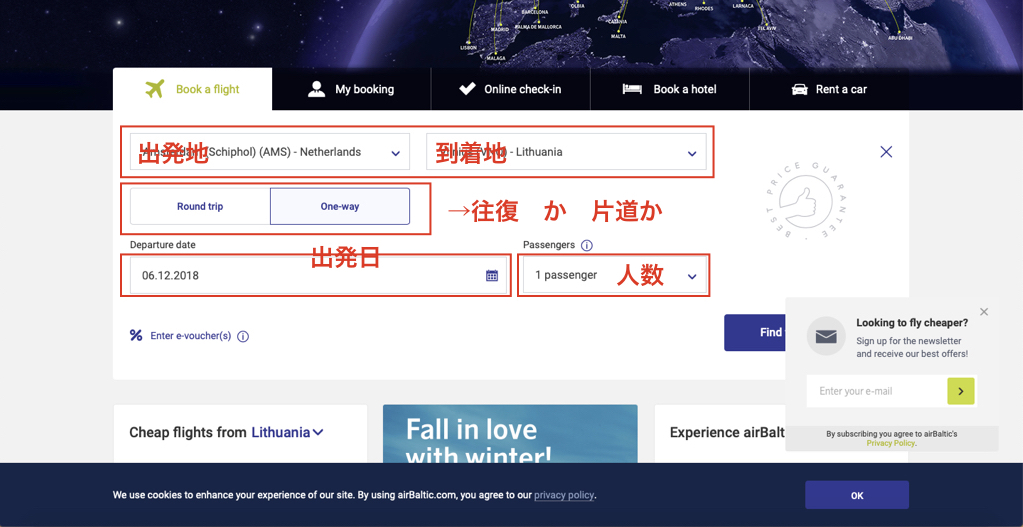Screen dimensions: 1023x527
Task: Submit newsletter with the green arrow button
Action: coord(961,391)
